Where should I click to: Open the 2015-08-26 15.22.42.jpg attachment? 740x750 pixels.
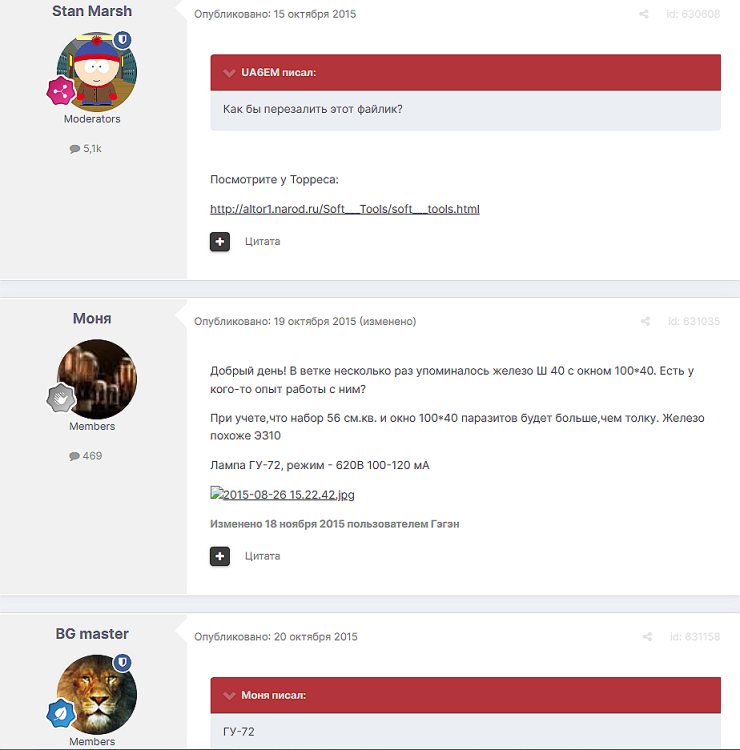click(282, 494)
